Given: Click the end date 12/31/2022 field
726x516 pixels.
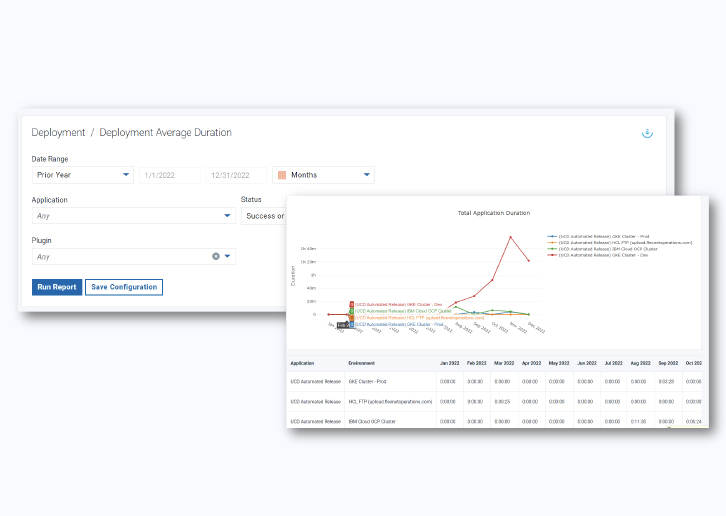Looking at the screenshot, I should pyautogui.click(x=235, y=175).
